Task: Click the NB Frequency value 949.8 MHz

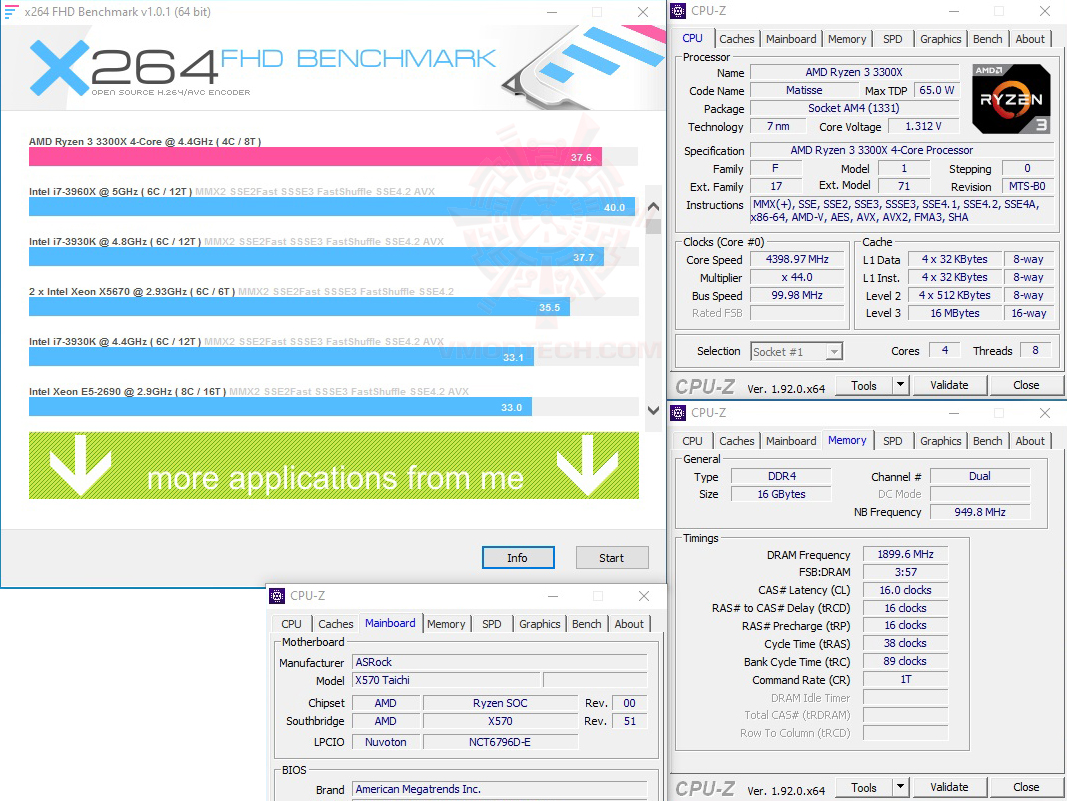Action: tap(980, 512)
